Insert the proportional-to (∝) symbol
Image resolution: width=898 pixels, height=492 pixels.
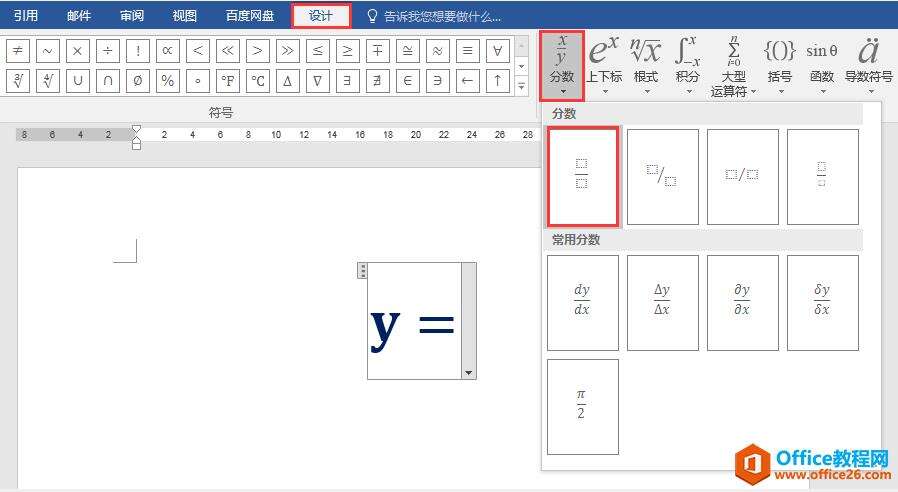click(167, 51)
